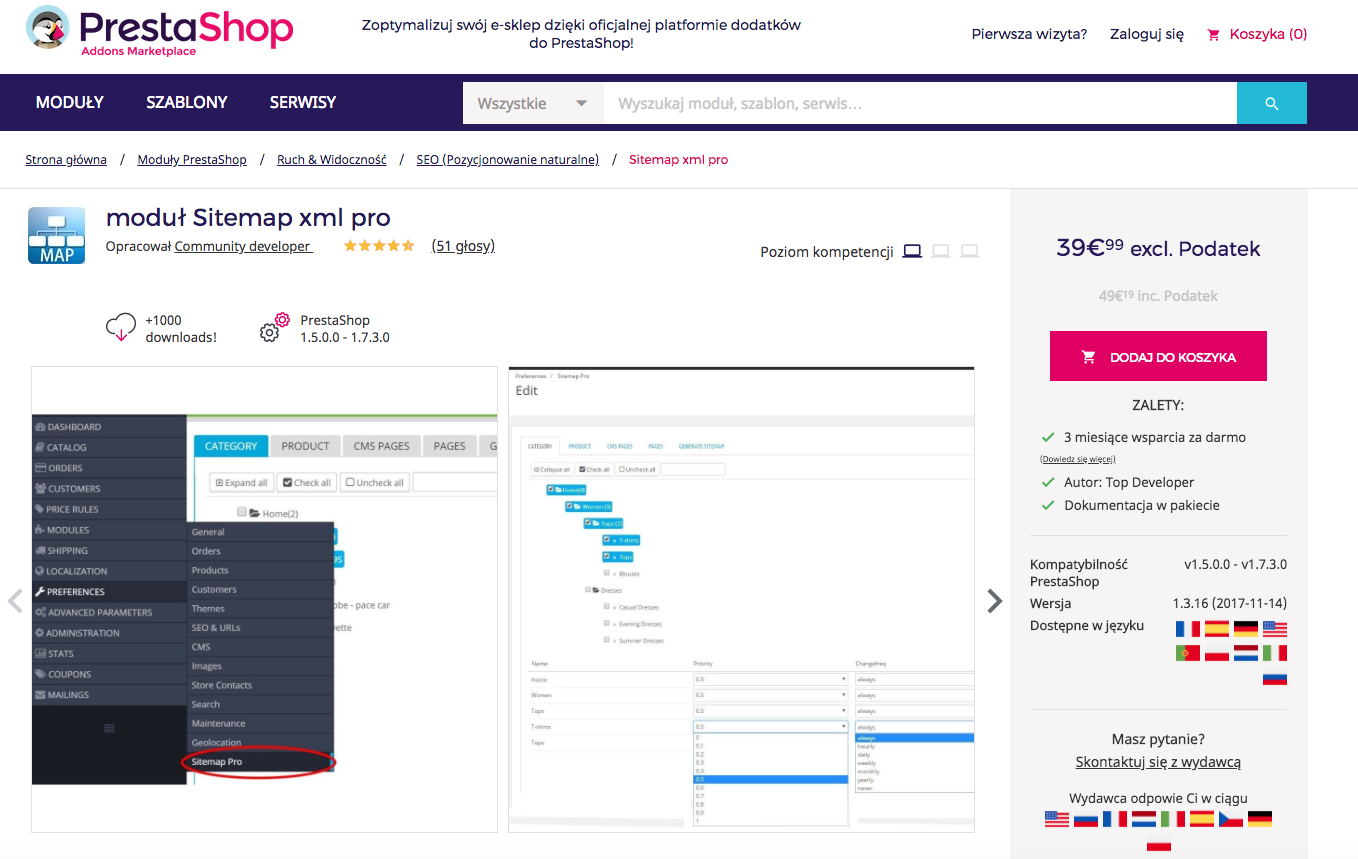Open the Wszystkie search category dropdown
Image resolution: width=1358 pixels, height=859 pixels.
[533, 103]
